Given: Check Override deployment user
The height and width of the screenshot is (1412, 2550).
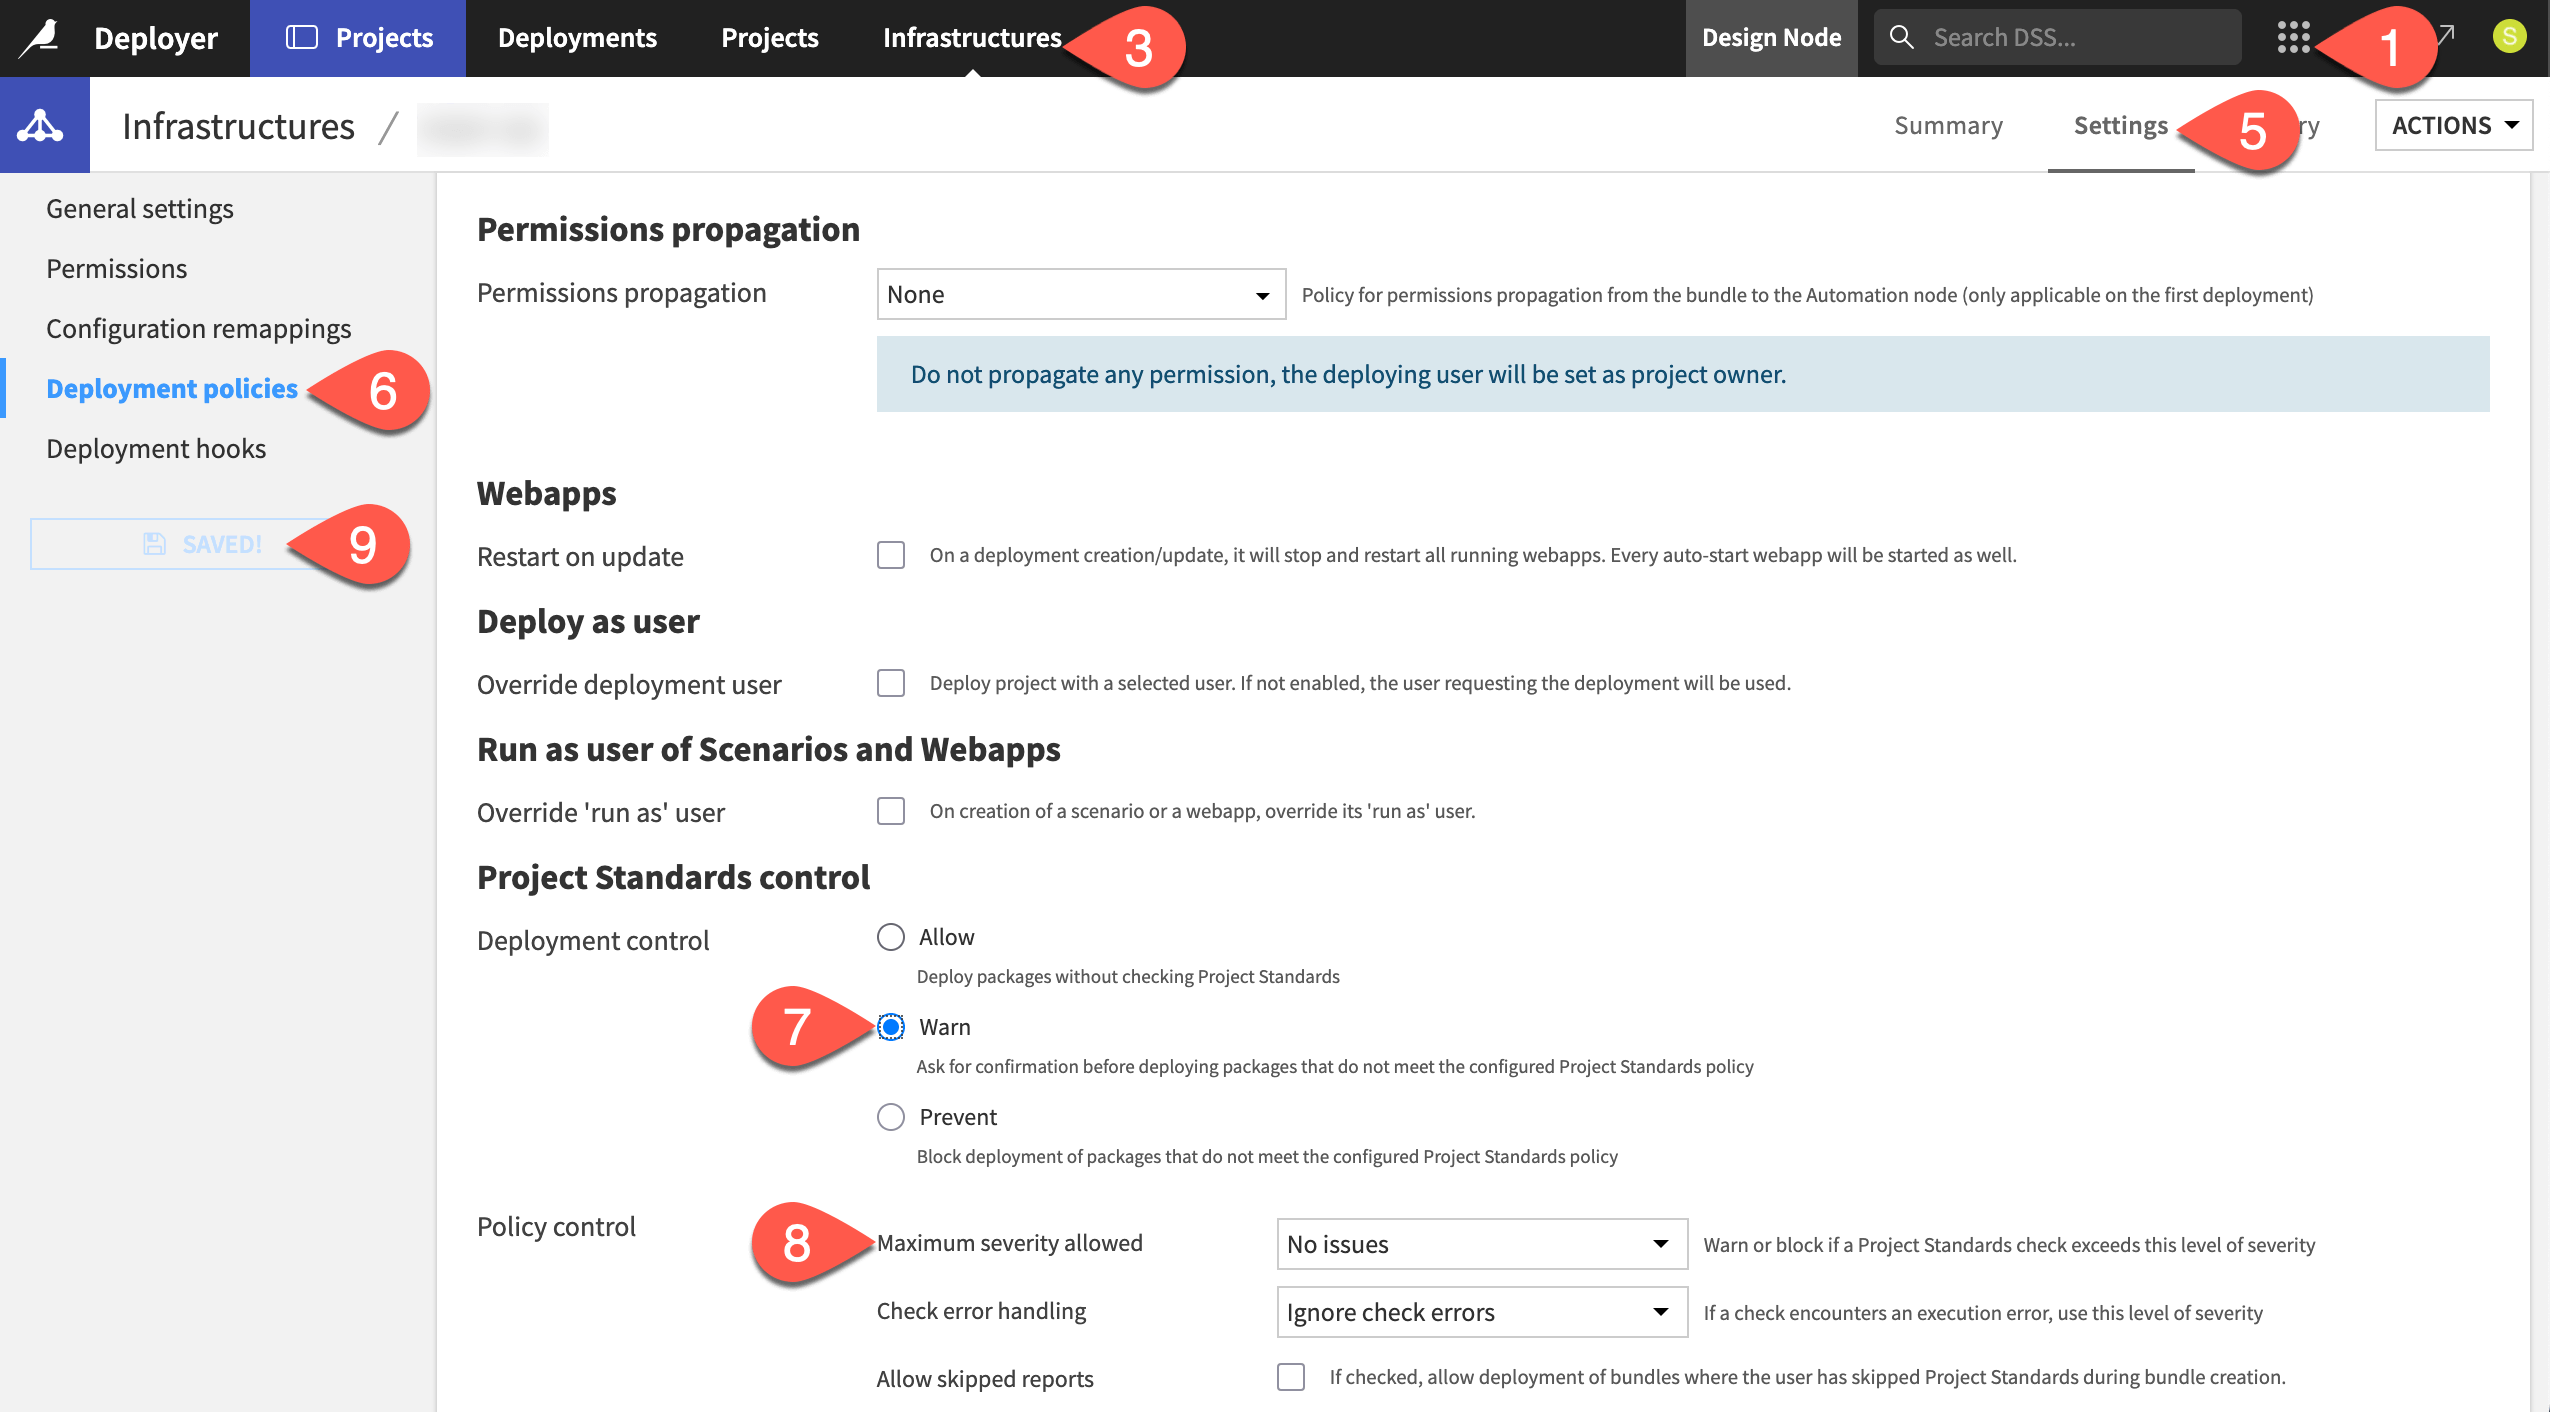Looking at the screenshot, I should click(x=890, y=683).
